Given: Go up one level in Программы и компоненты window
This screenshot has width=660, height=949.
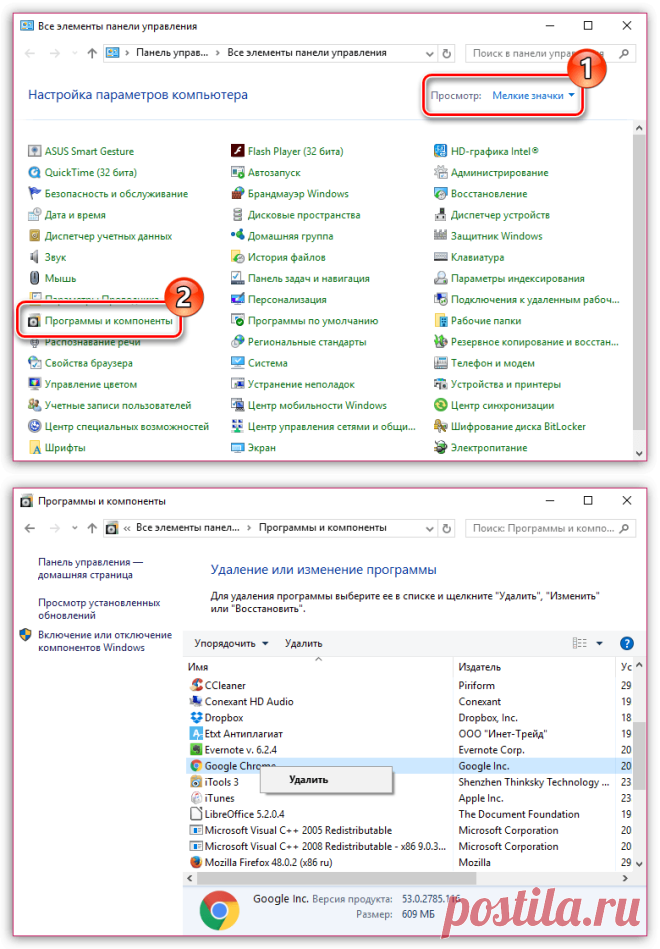Looking at the screenshot, I should (x=92, y=528).
